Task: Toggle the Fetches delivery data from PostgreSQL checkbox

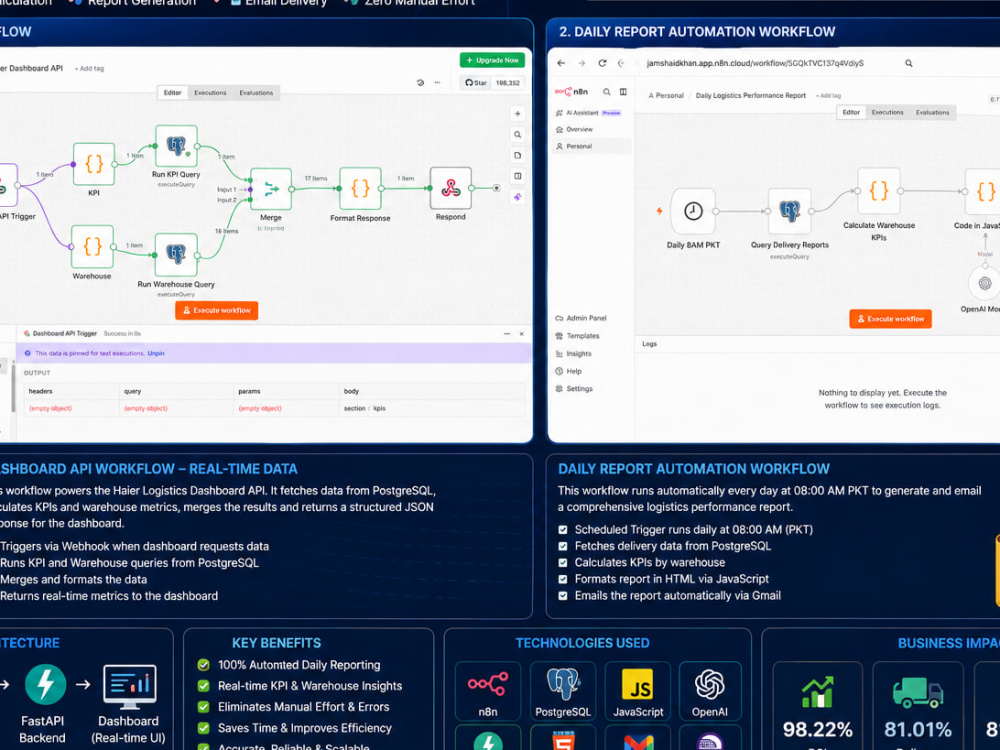Action: 562,546
